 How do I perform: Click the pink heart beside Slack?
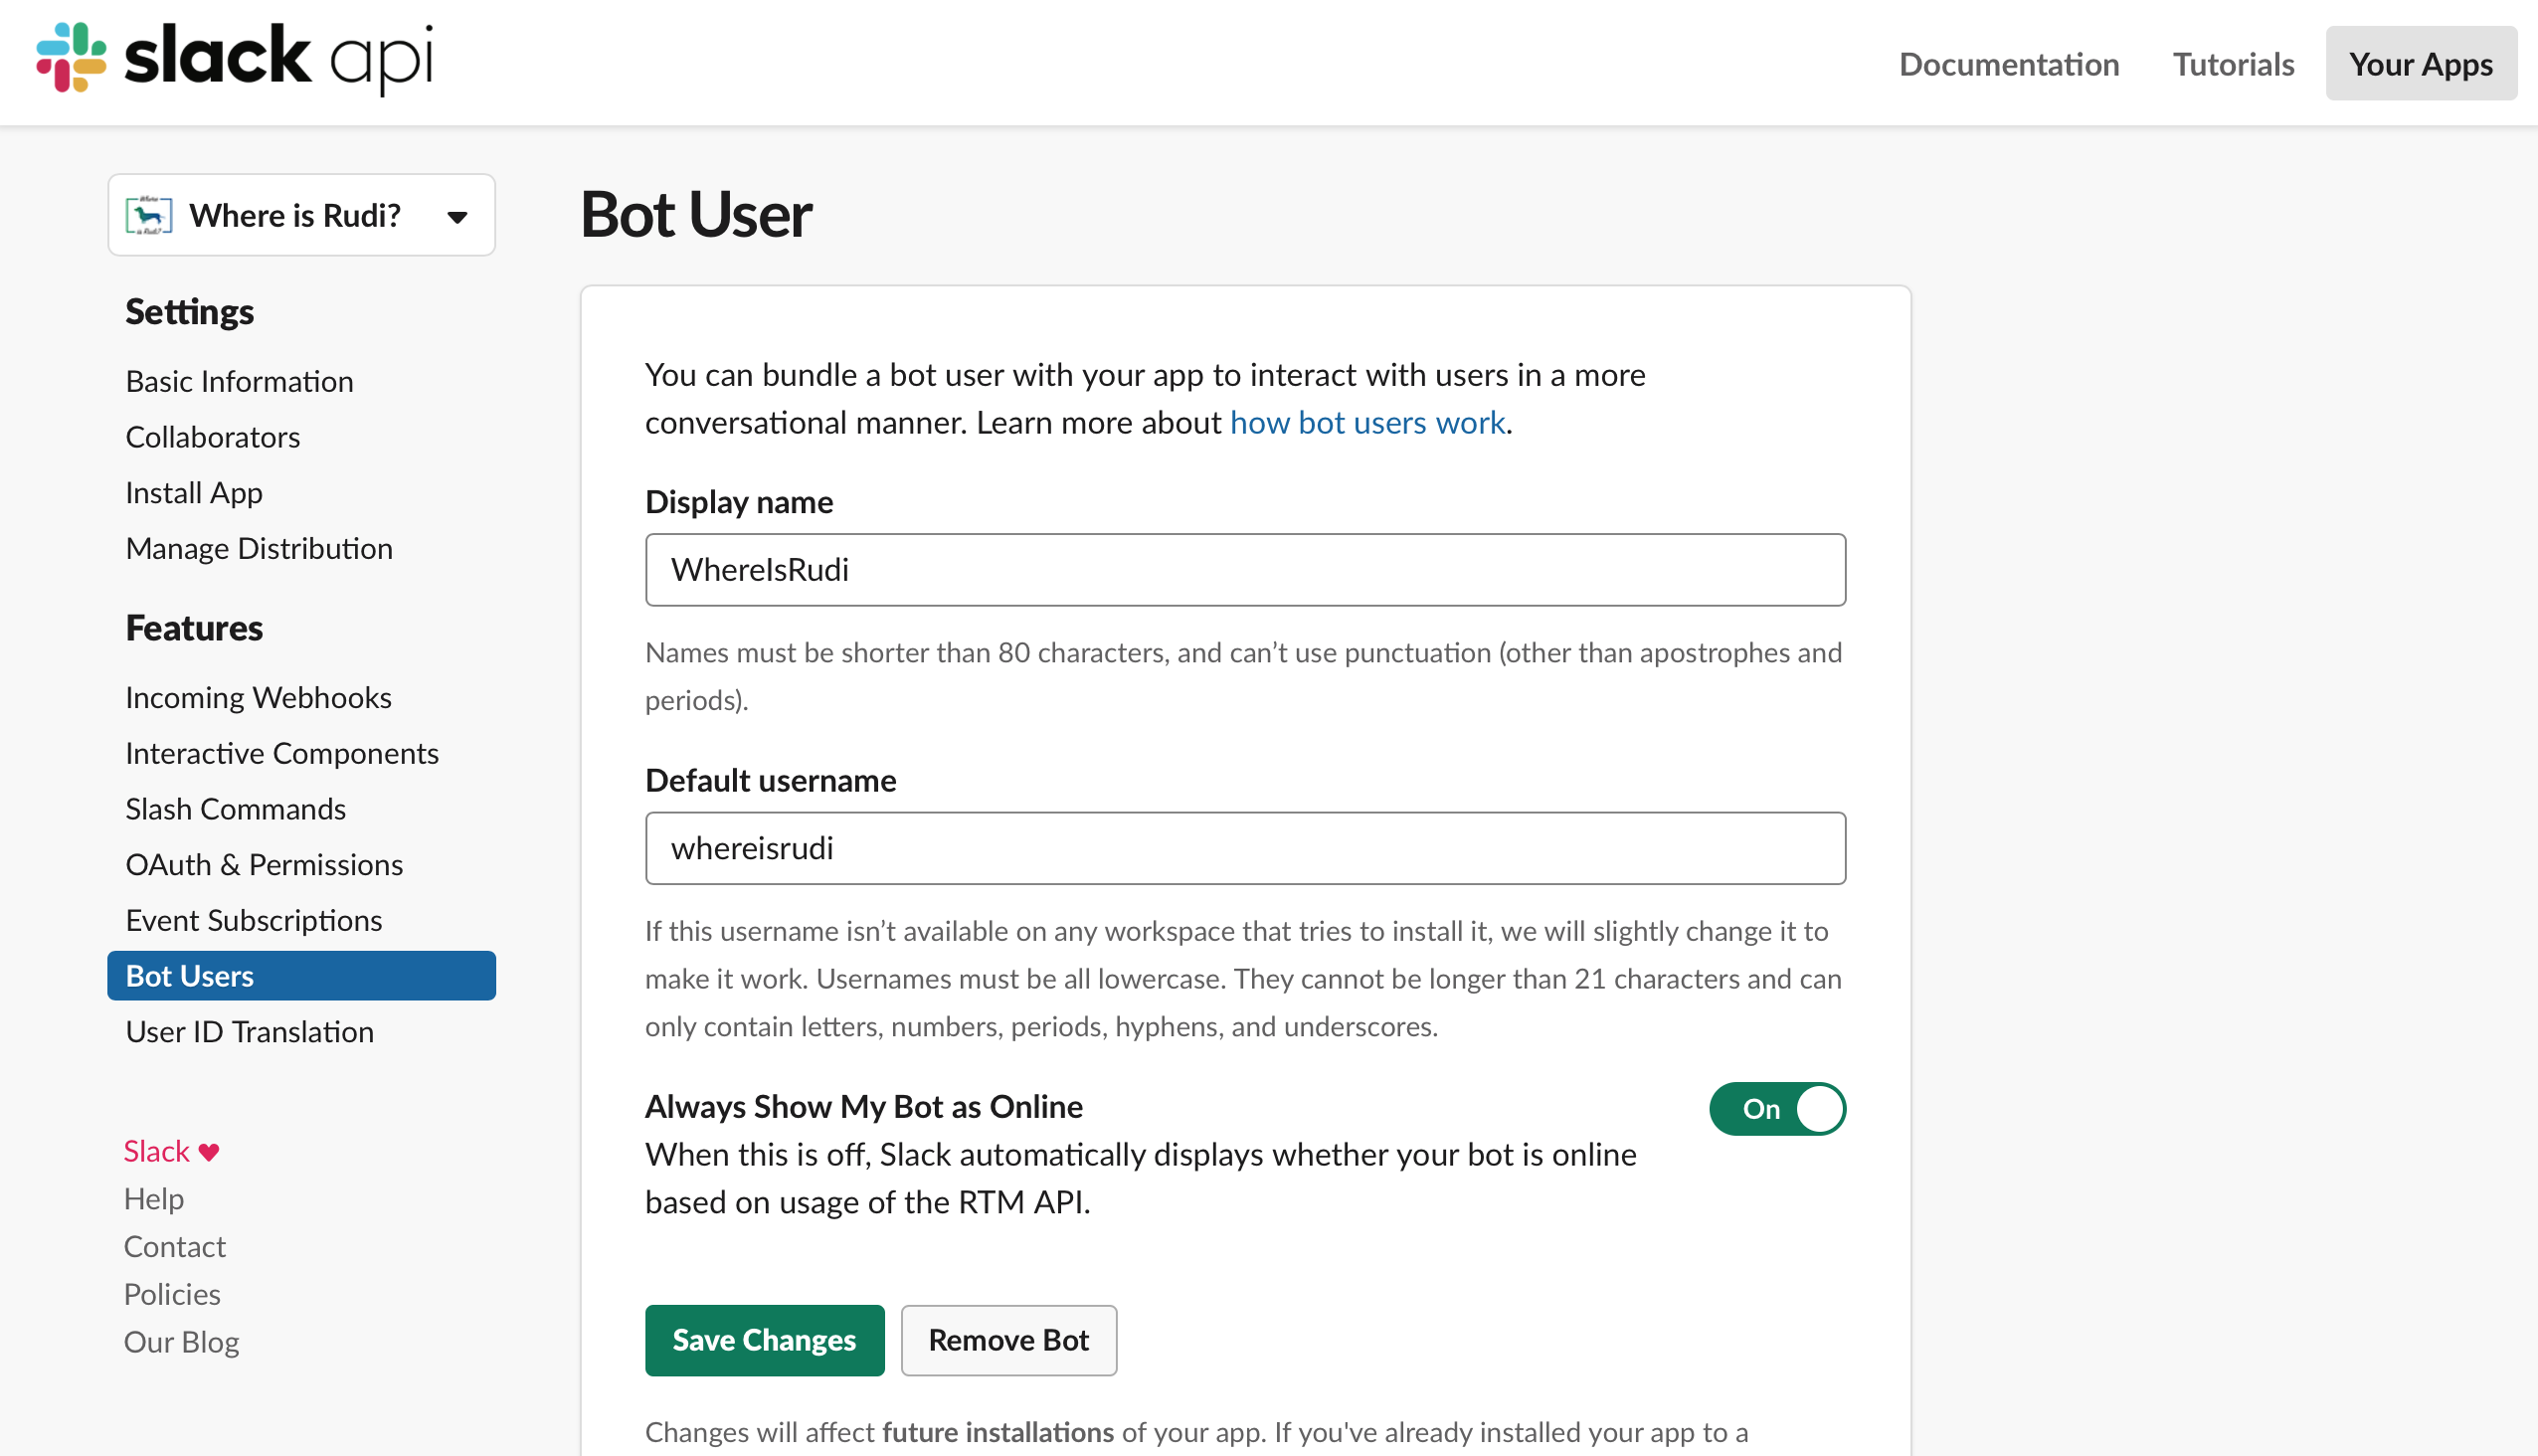pyautogui.click(x=208, y=1152)
